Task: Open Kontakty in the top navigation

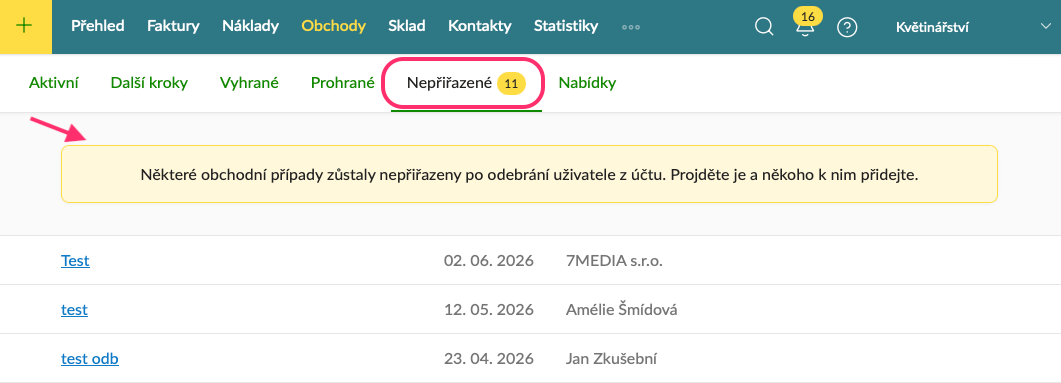Action: coord(480,26)
